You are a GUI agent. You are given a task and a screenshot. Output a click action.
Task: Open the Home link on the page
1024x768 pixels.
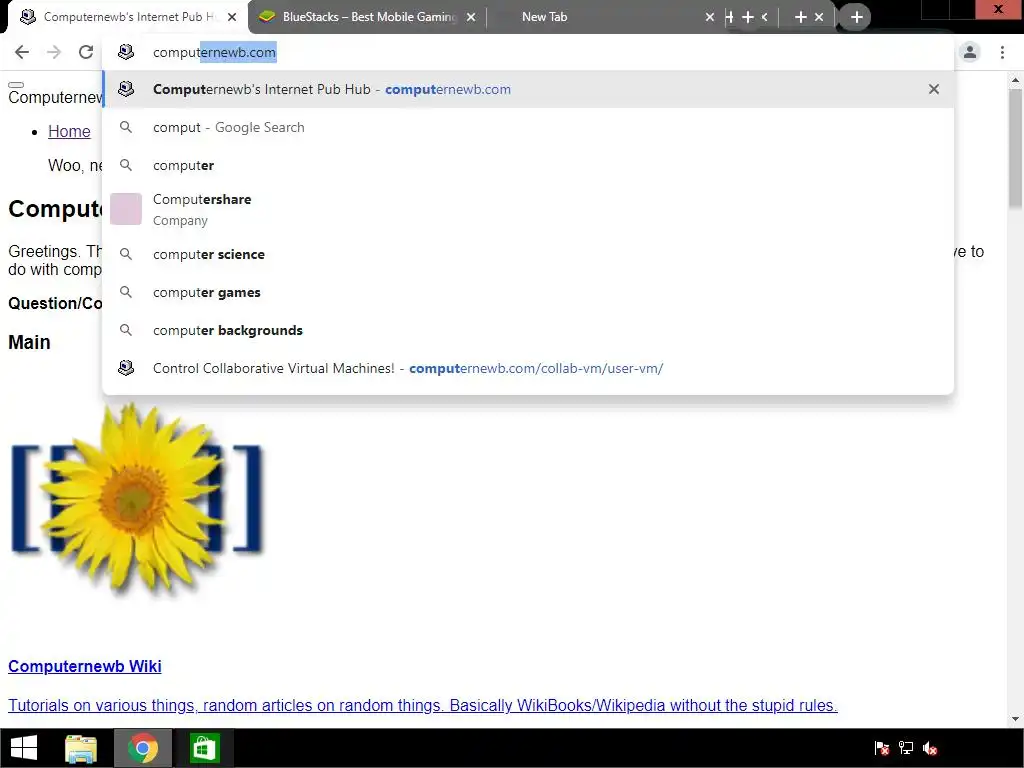coord(69,131)
